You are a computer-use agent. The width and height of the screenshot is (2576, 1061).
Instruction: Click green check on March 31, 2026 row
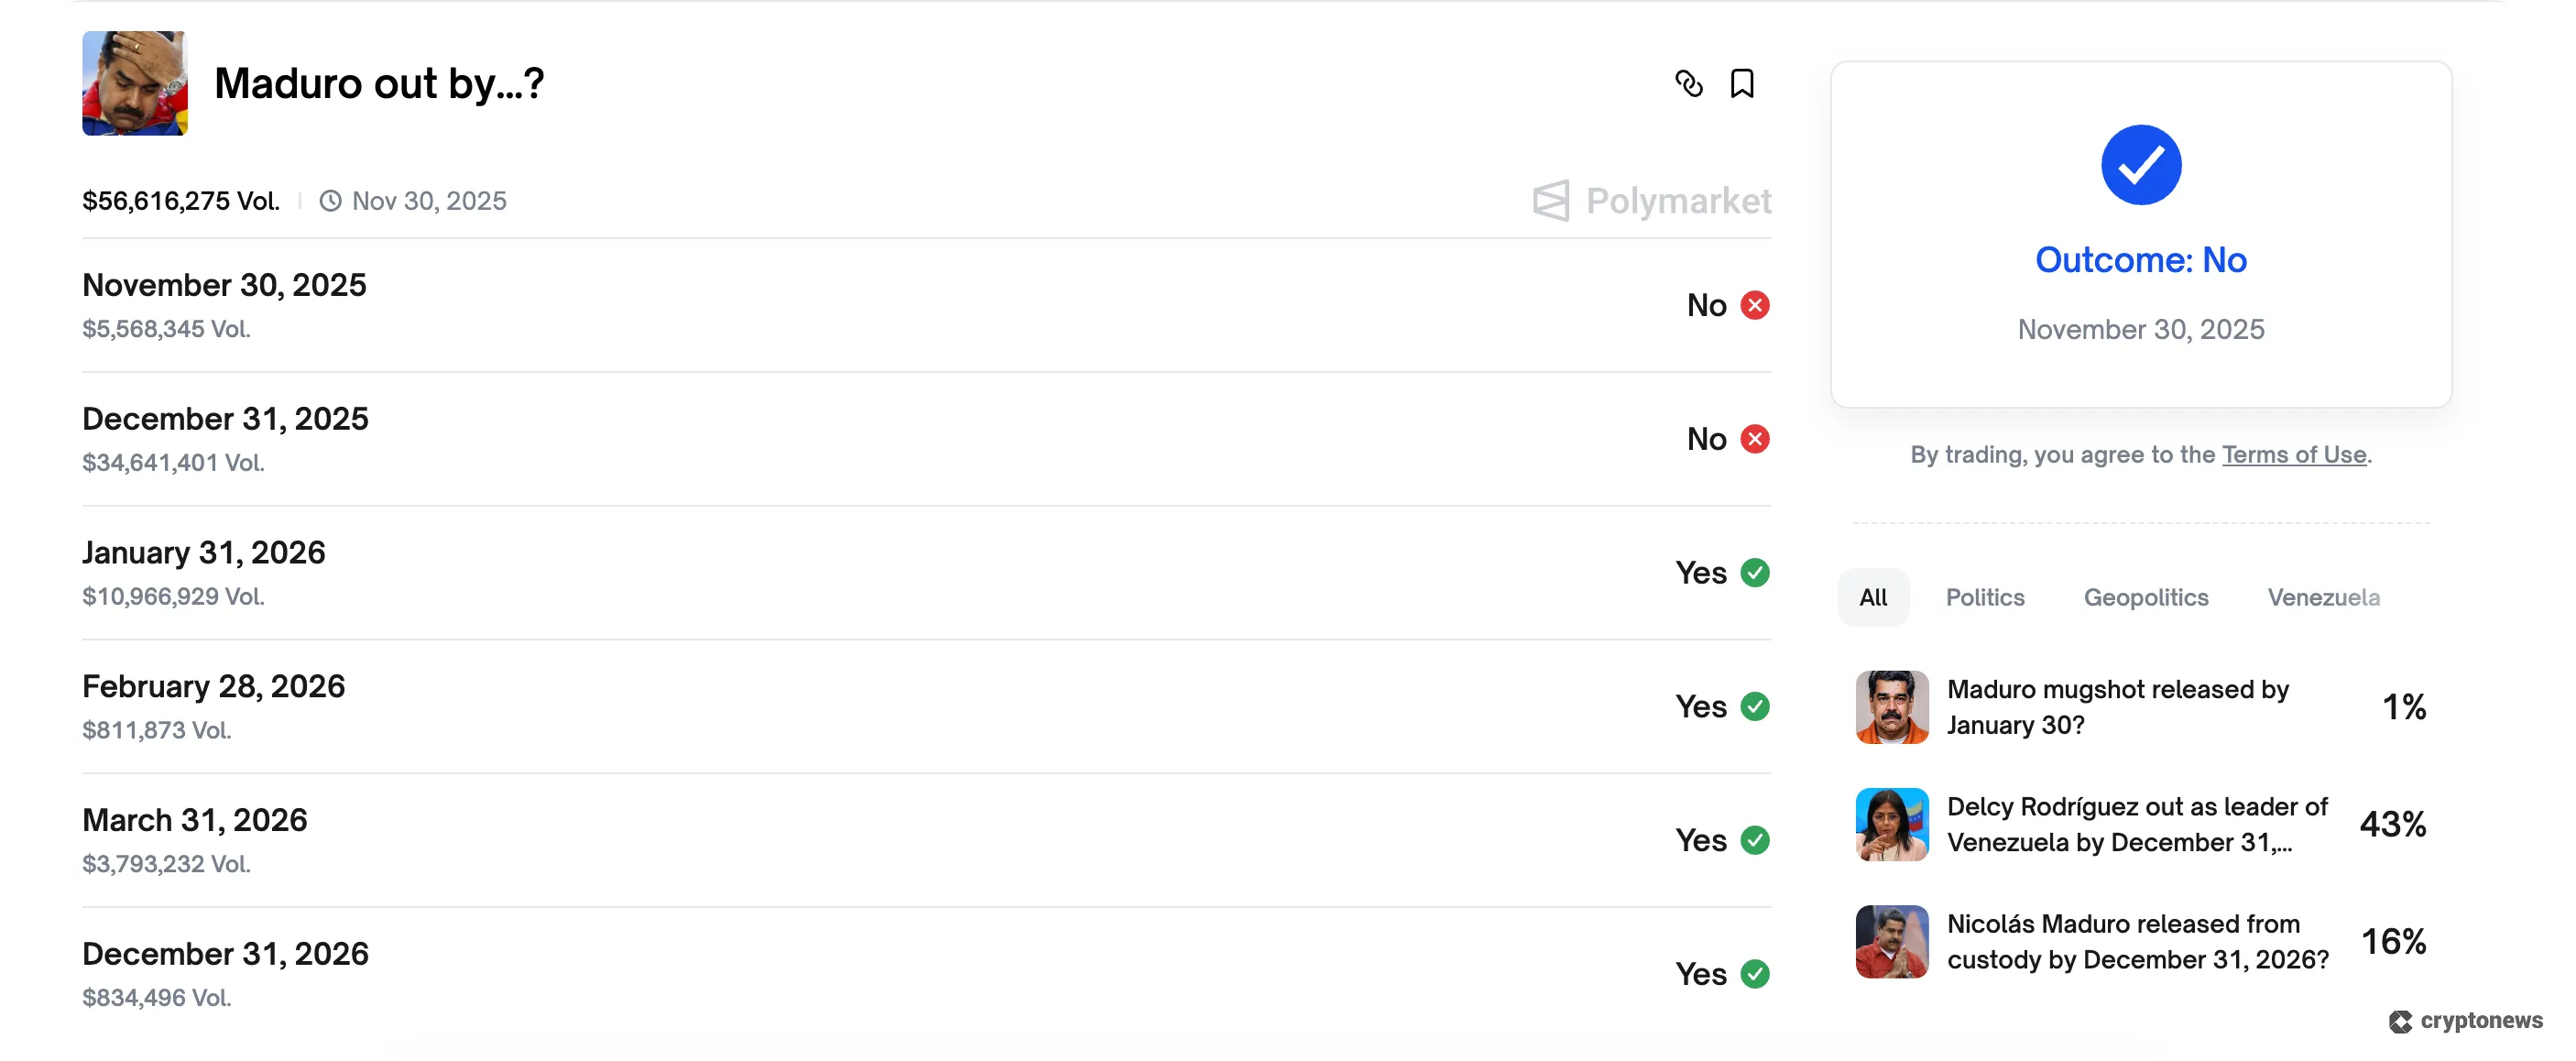(x=1755, y=840)
